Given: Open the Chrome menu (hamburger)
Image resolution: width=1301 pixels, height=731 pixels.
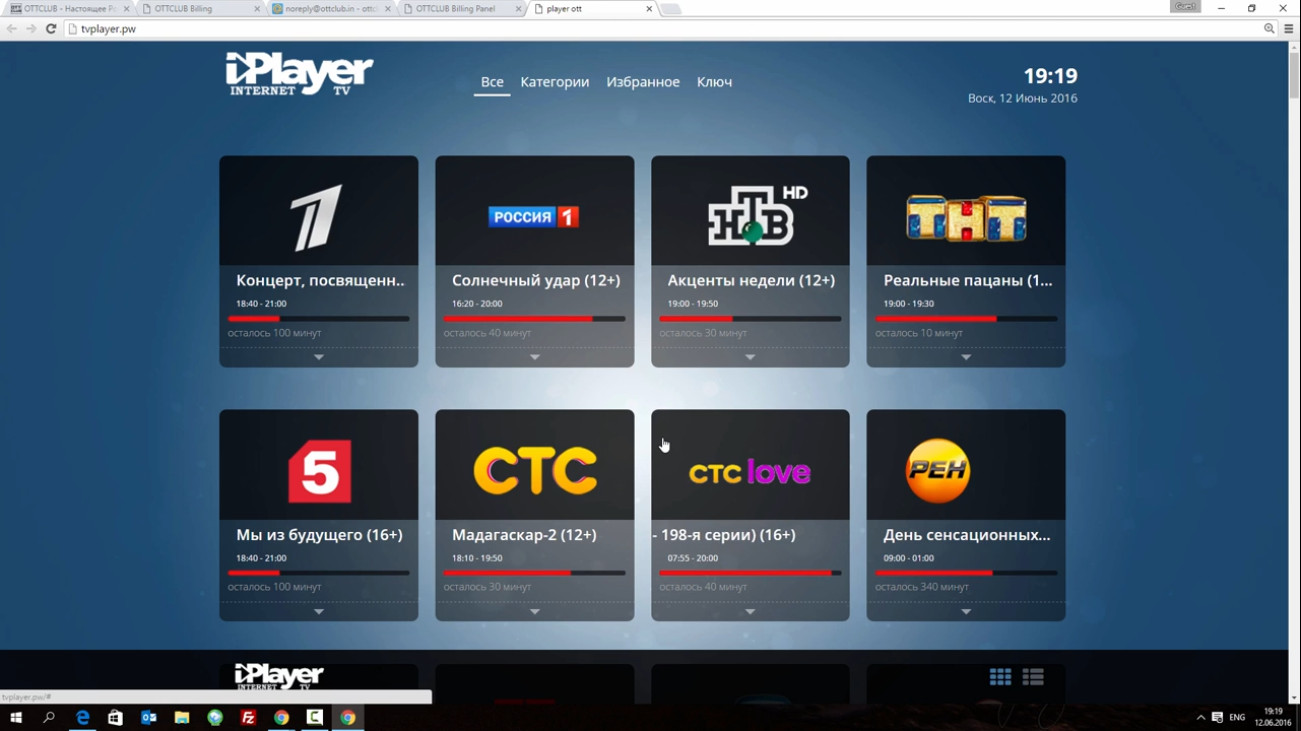Looking at the screenshot, I should pos(1288,29).
